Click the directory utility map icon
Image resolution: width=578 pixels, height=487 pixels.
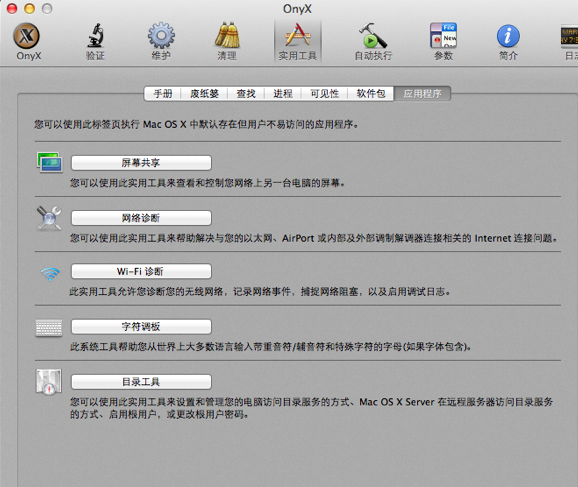(49, 382)
